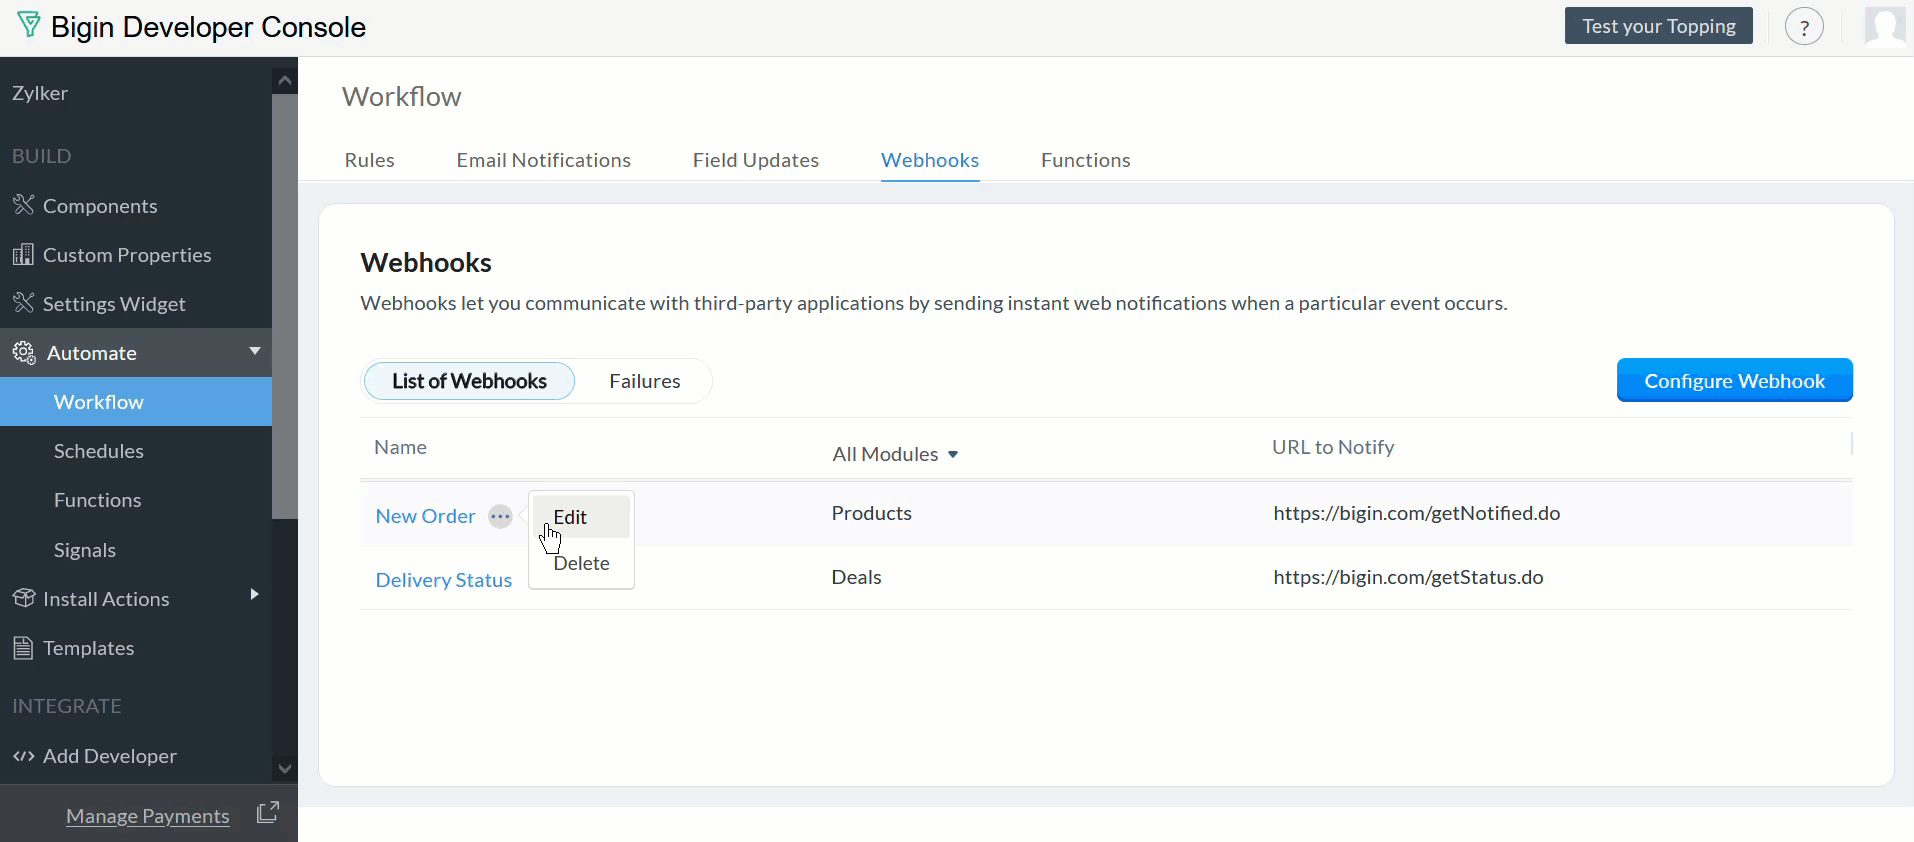Click the getStatus.do URL cell
1914x842 pixels.
pyautogui.click(x=1408, y=577)
